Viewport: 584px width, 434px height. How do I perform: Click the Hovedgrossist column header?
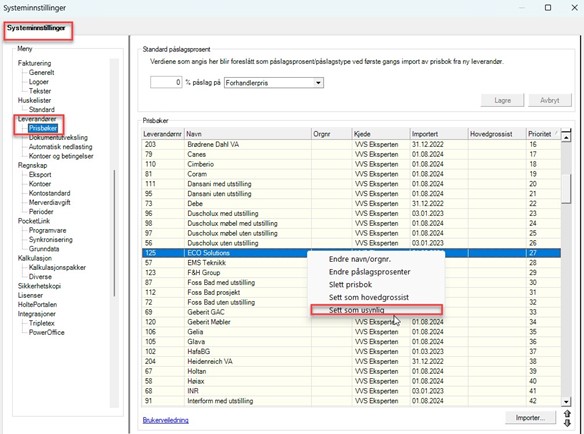[496, 134]
